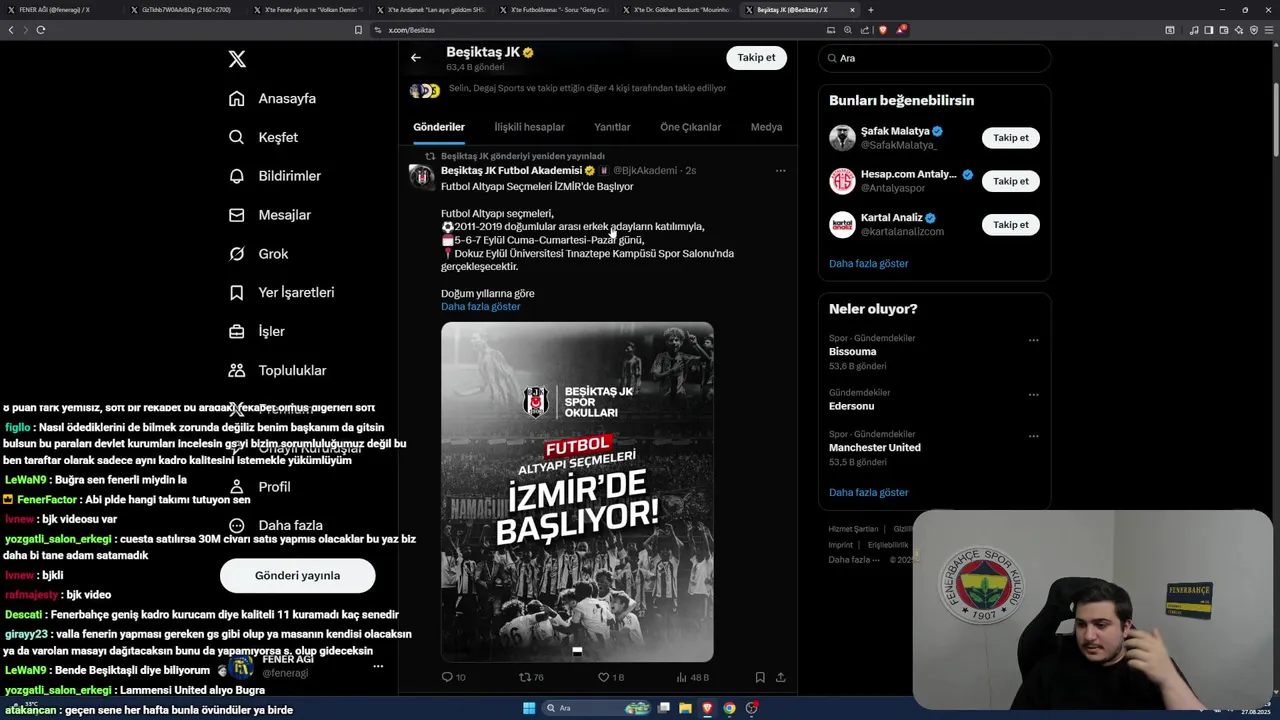
Task: Switch to Öne Çıkanlar tab
Action: click(x=690, y=127)
